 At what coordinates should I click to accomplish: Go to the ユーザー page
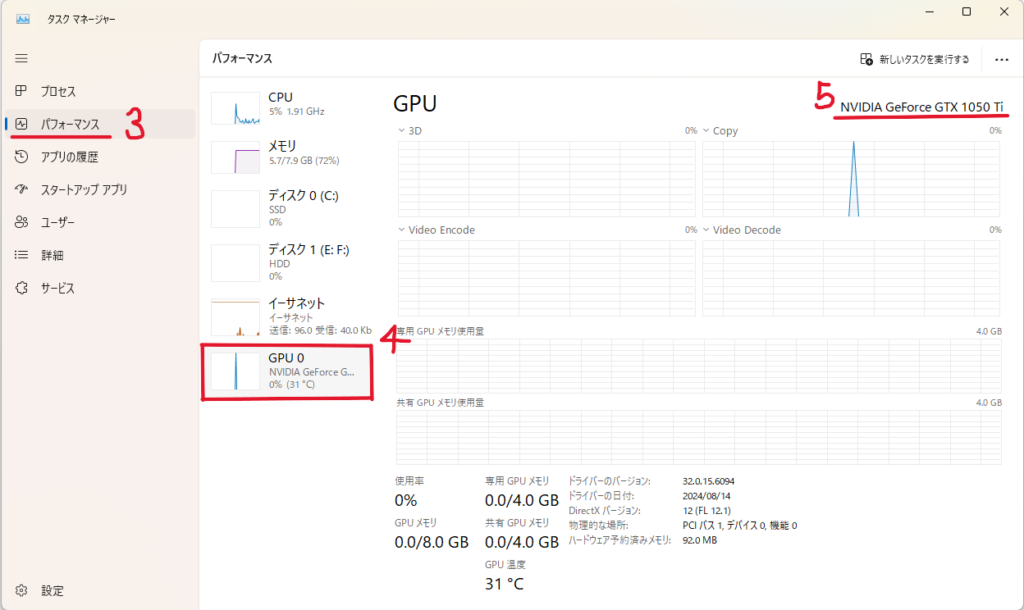pyautogui.click(x=58, y=222)
